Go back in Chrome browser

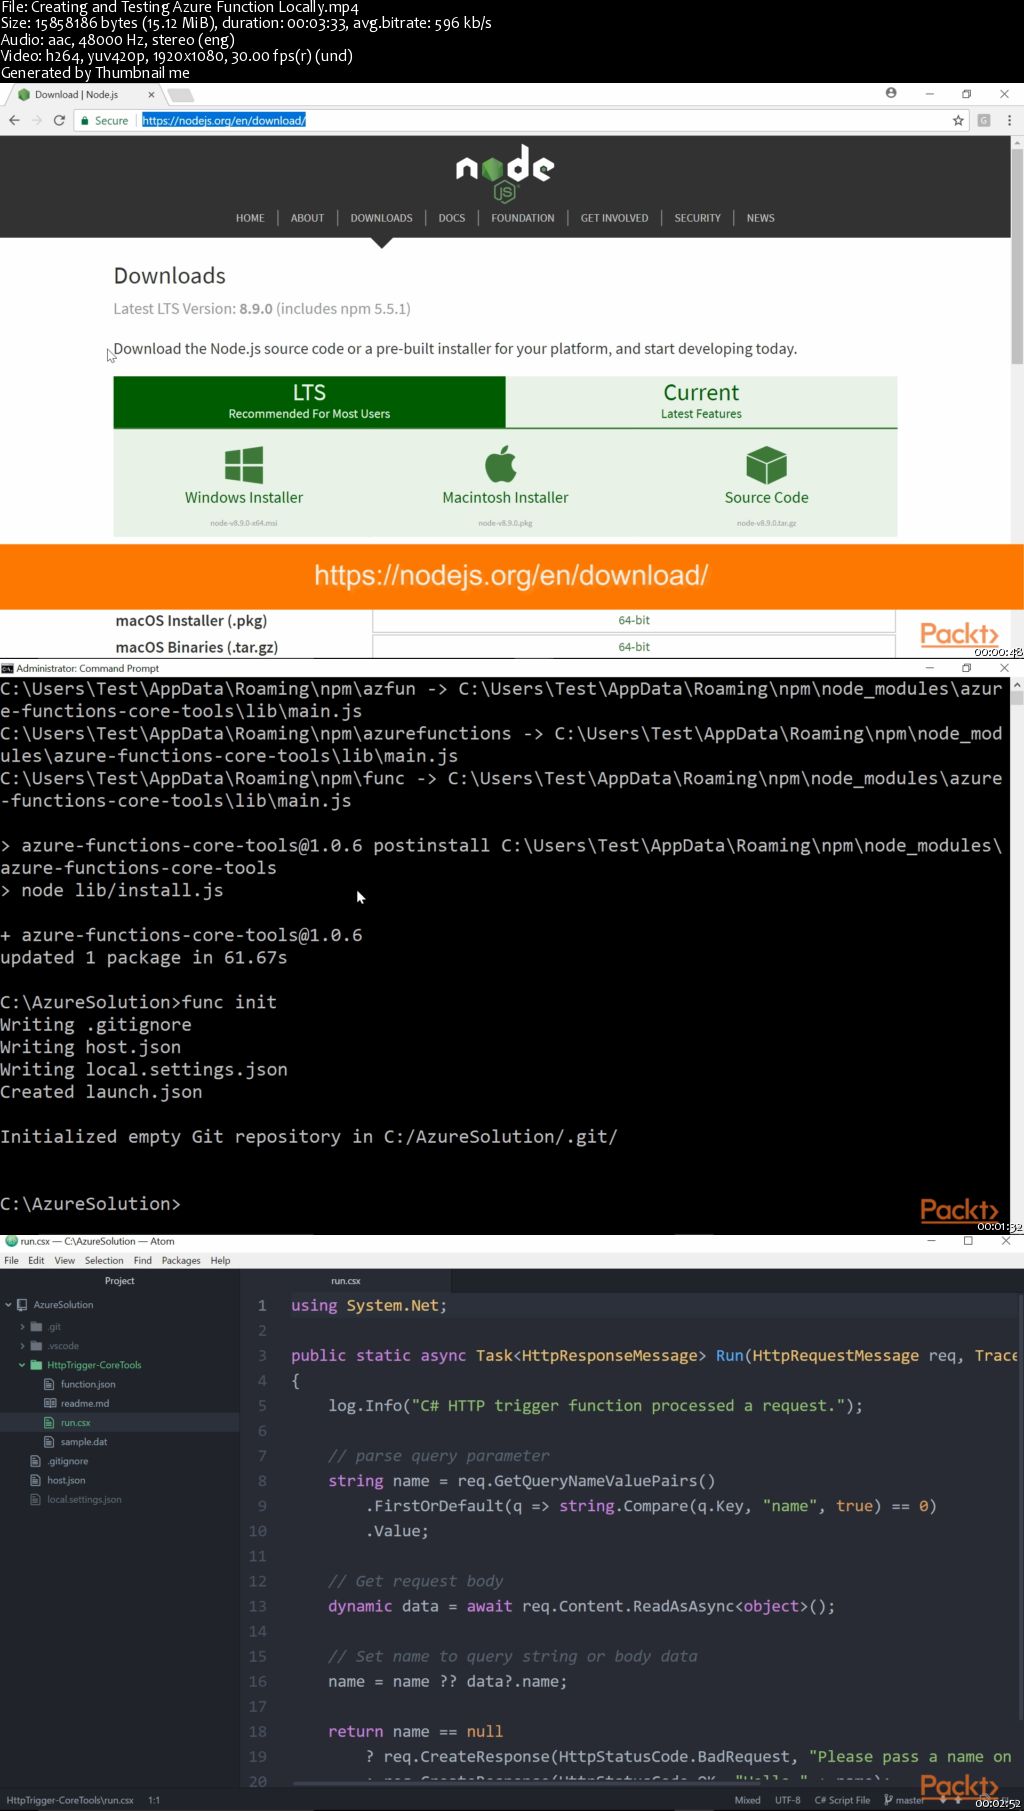point(14,120)
